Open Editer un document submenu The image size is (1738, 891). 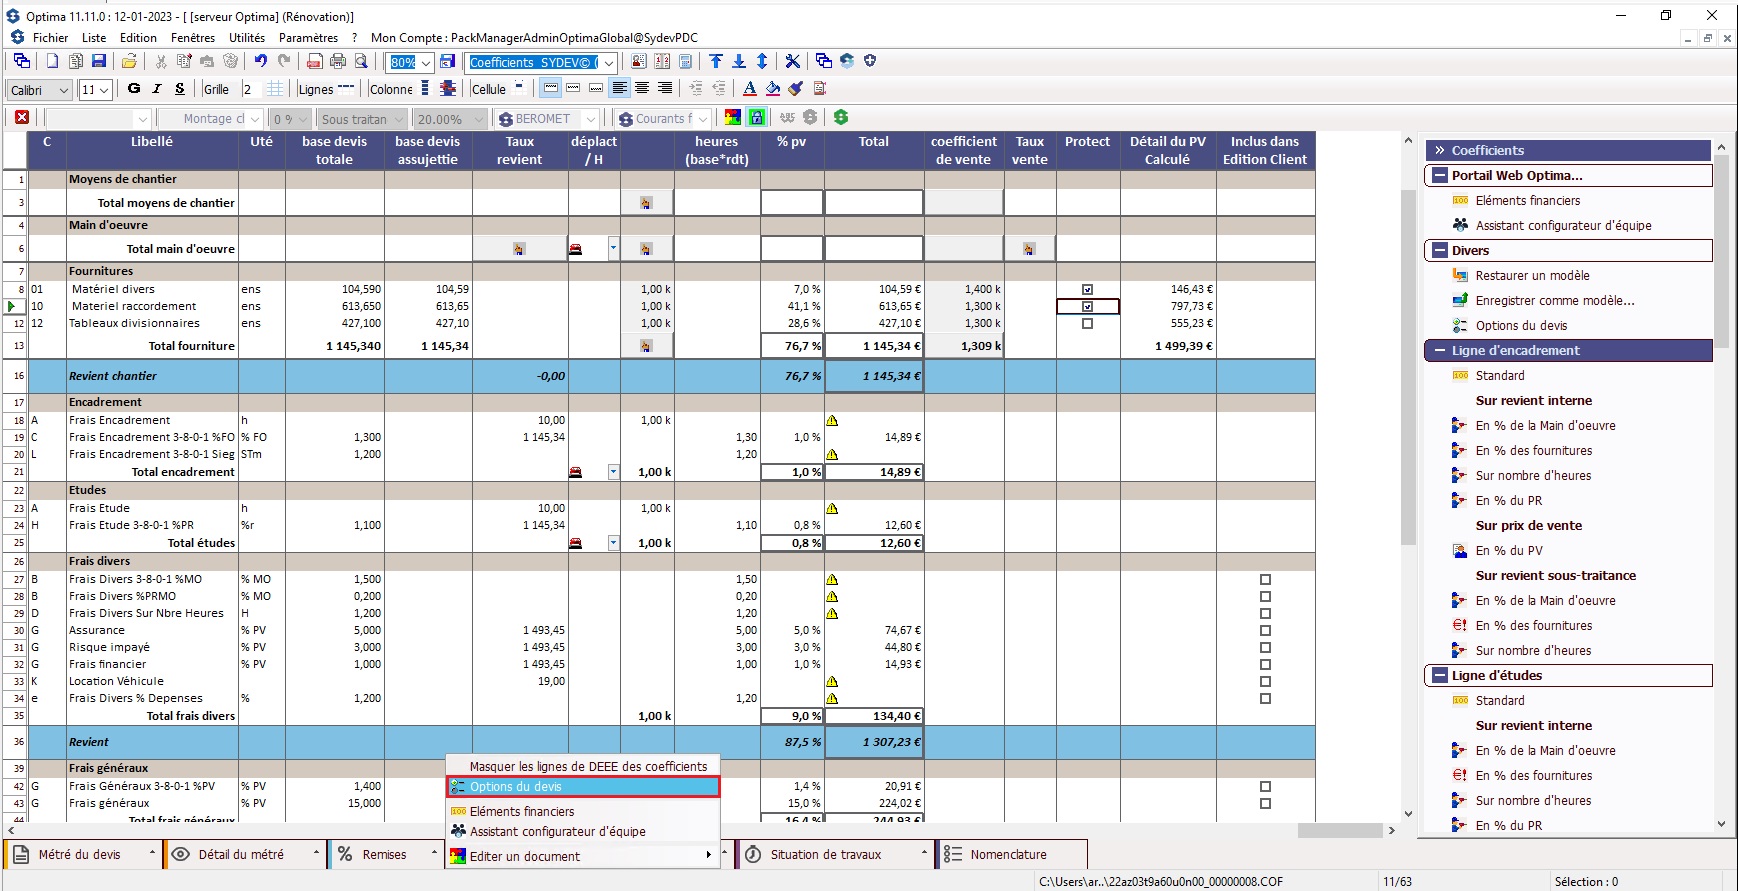[583, 856]
